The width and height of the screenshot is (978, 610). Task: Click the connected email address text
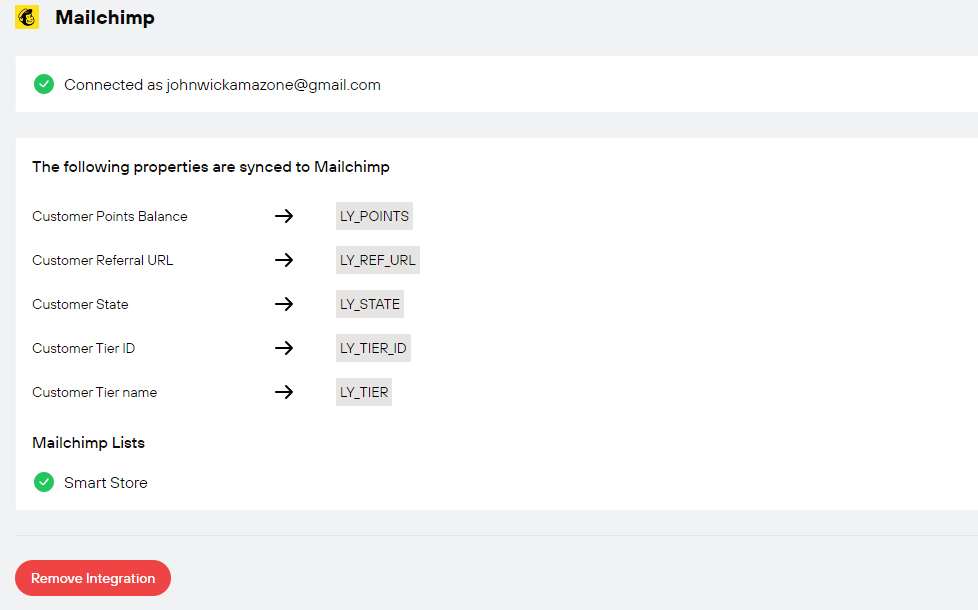(274, 85)
